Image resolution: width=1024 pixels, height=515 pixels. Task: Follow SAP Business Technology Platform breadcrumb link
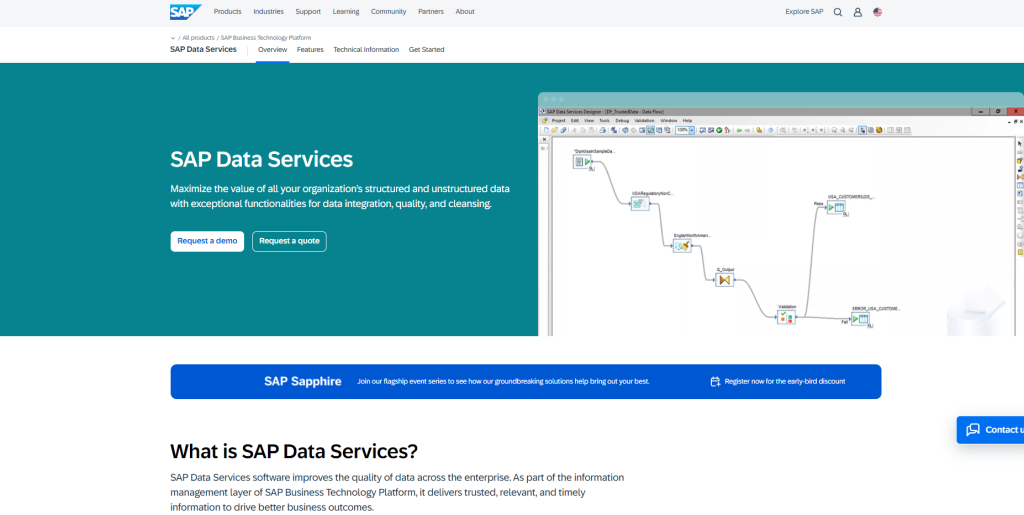266,38
